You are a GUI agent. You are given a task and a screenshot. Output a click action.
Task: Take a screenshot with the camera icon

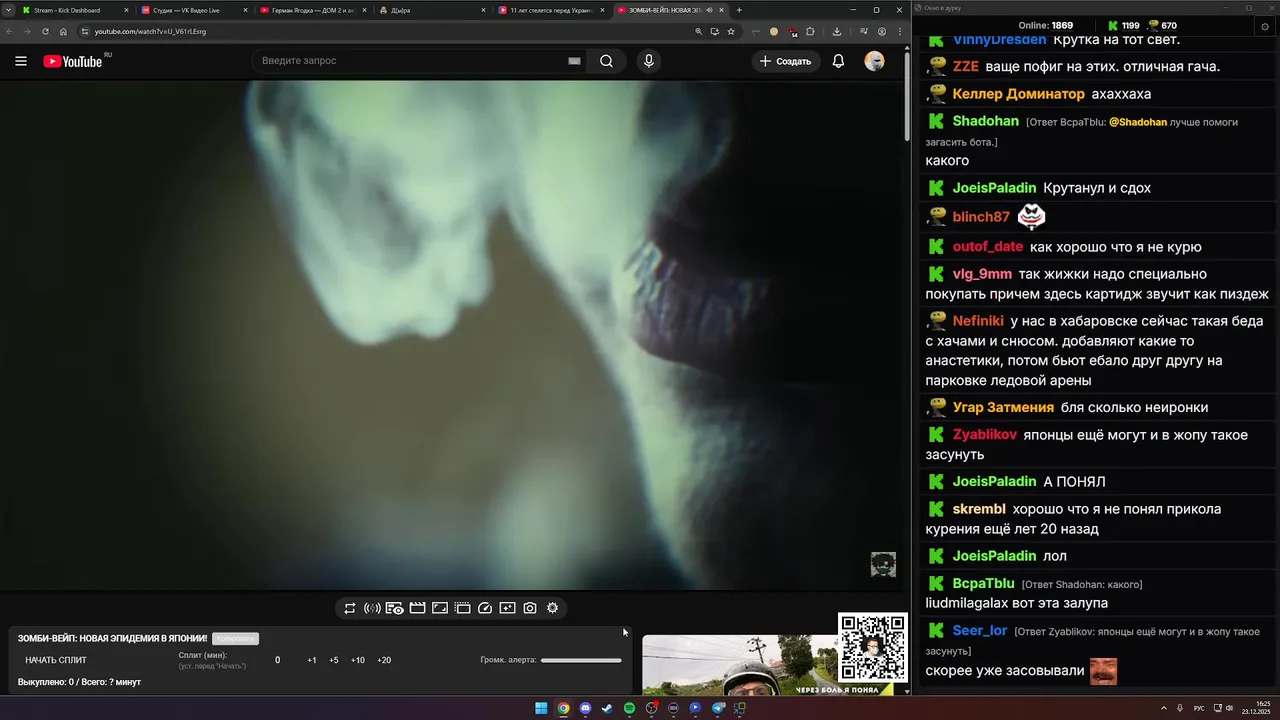[530, 608]
